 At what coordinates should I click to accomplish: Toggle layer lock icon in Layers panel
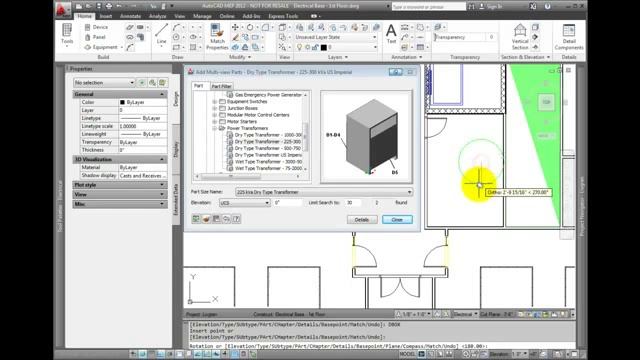coord(315,47)
